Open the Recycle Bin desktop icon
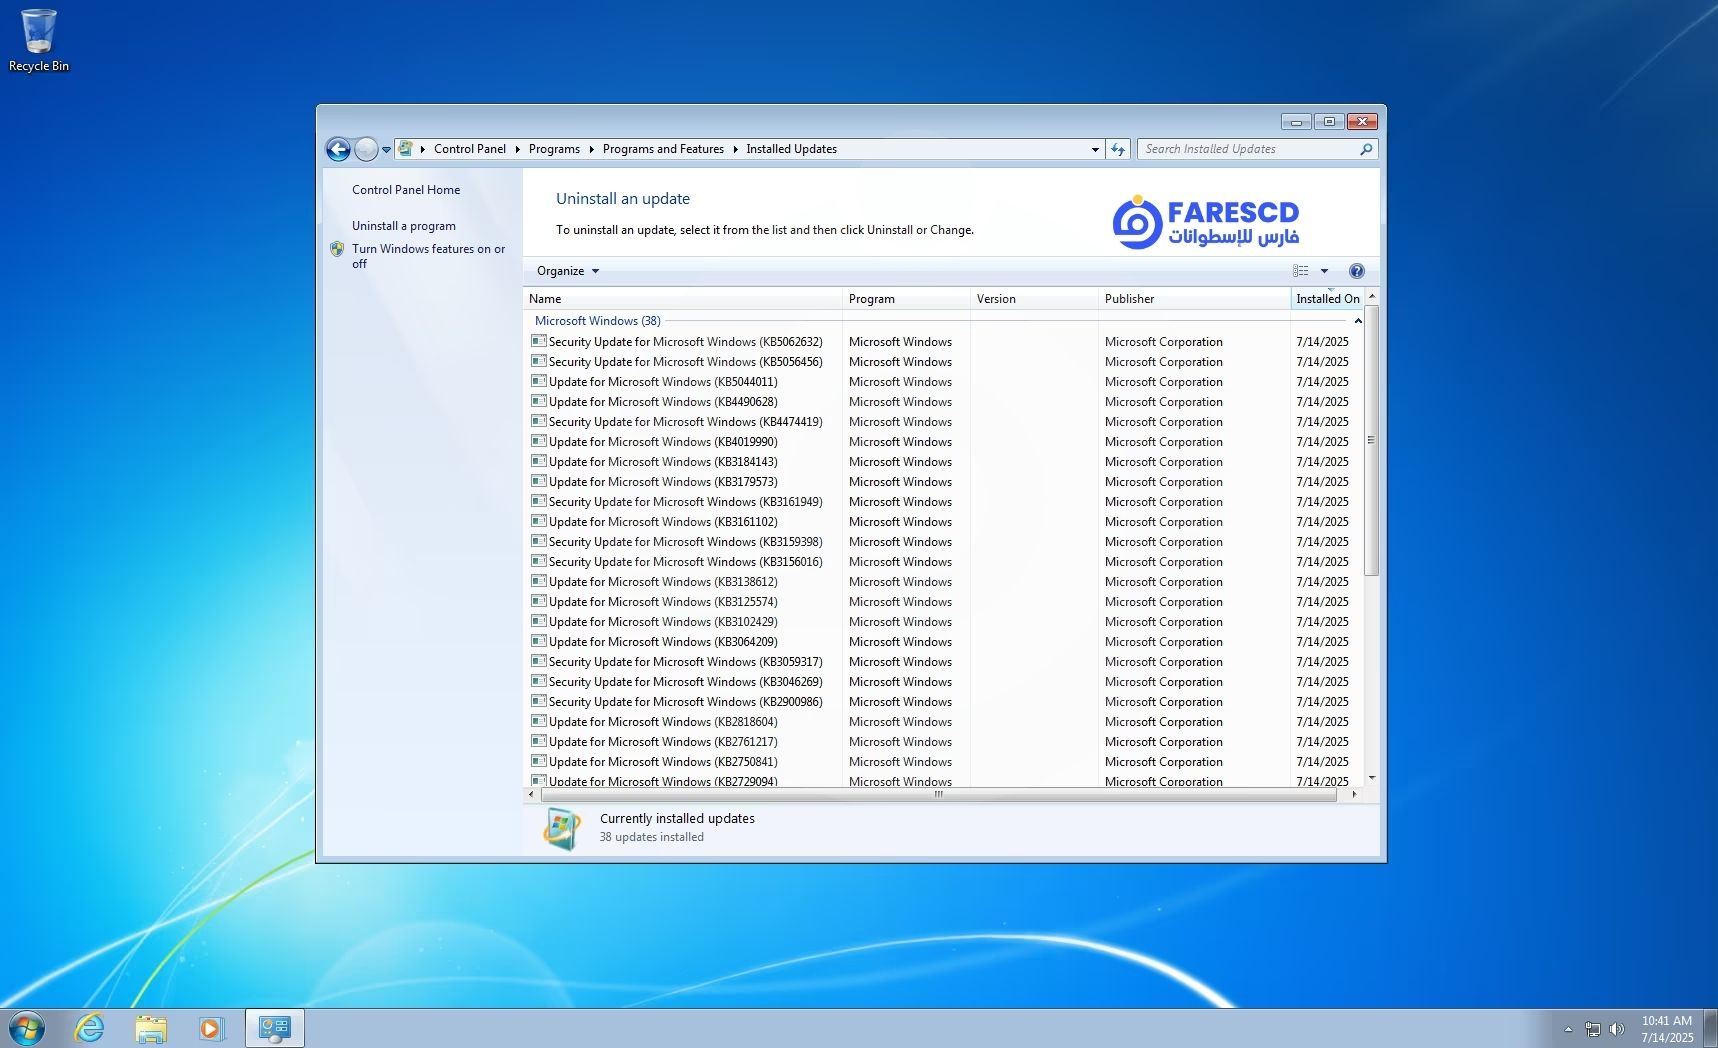Image resolution: width=1718 pixels, height=1048 pixels. [x=38, y=41]
